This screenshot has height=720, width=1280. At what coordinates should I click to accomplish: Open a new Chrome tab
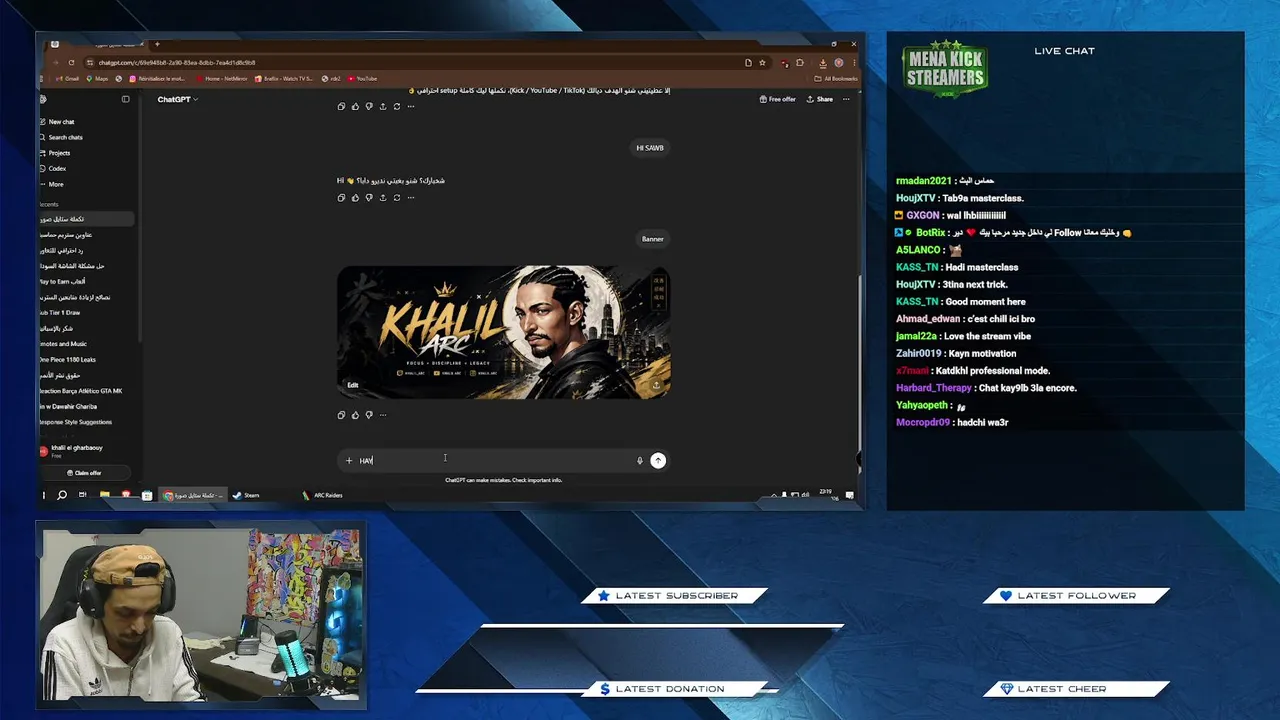pos(157,44)
